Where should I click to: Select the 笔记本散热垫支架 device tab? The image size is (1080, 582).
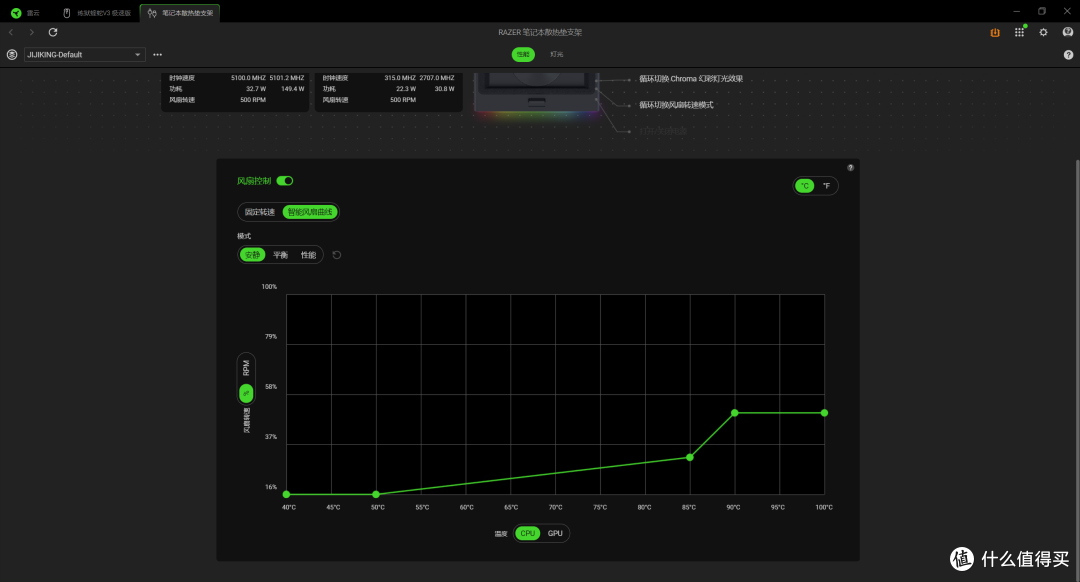[x=180, y=13]
